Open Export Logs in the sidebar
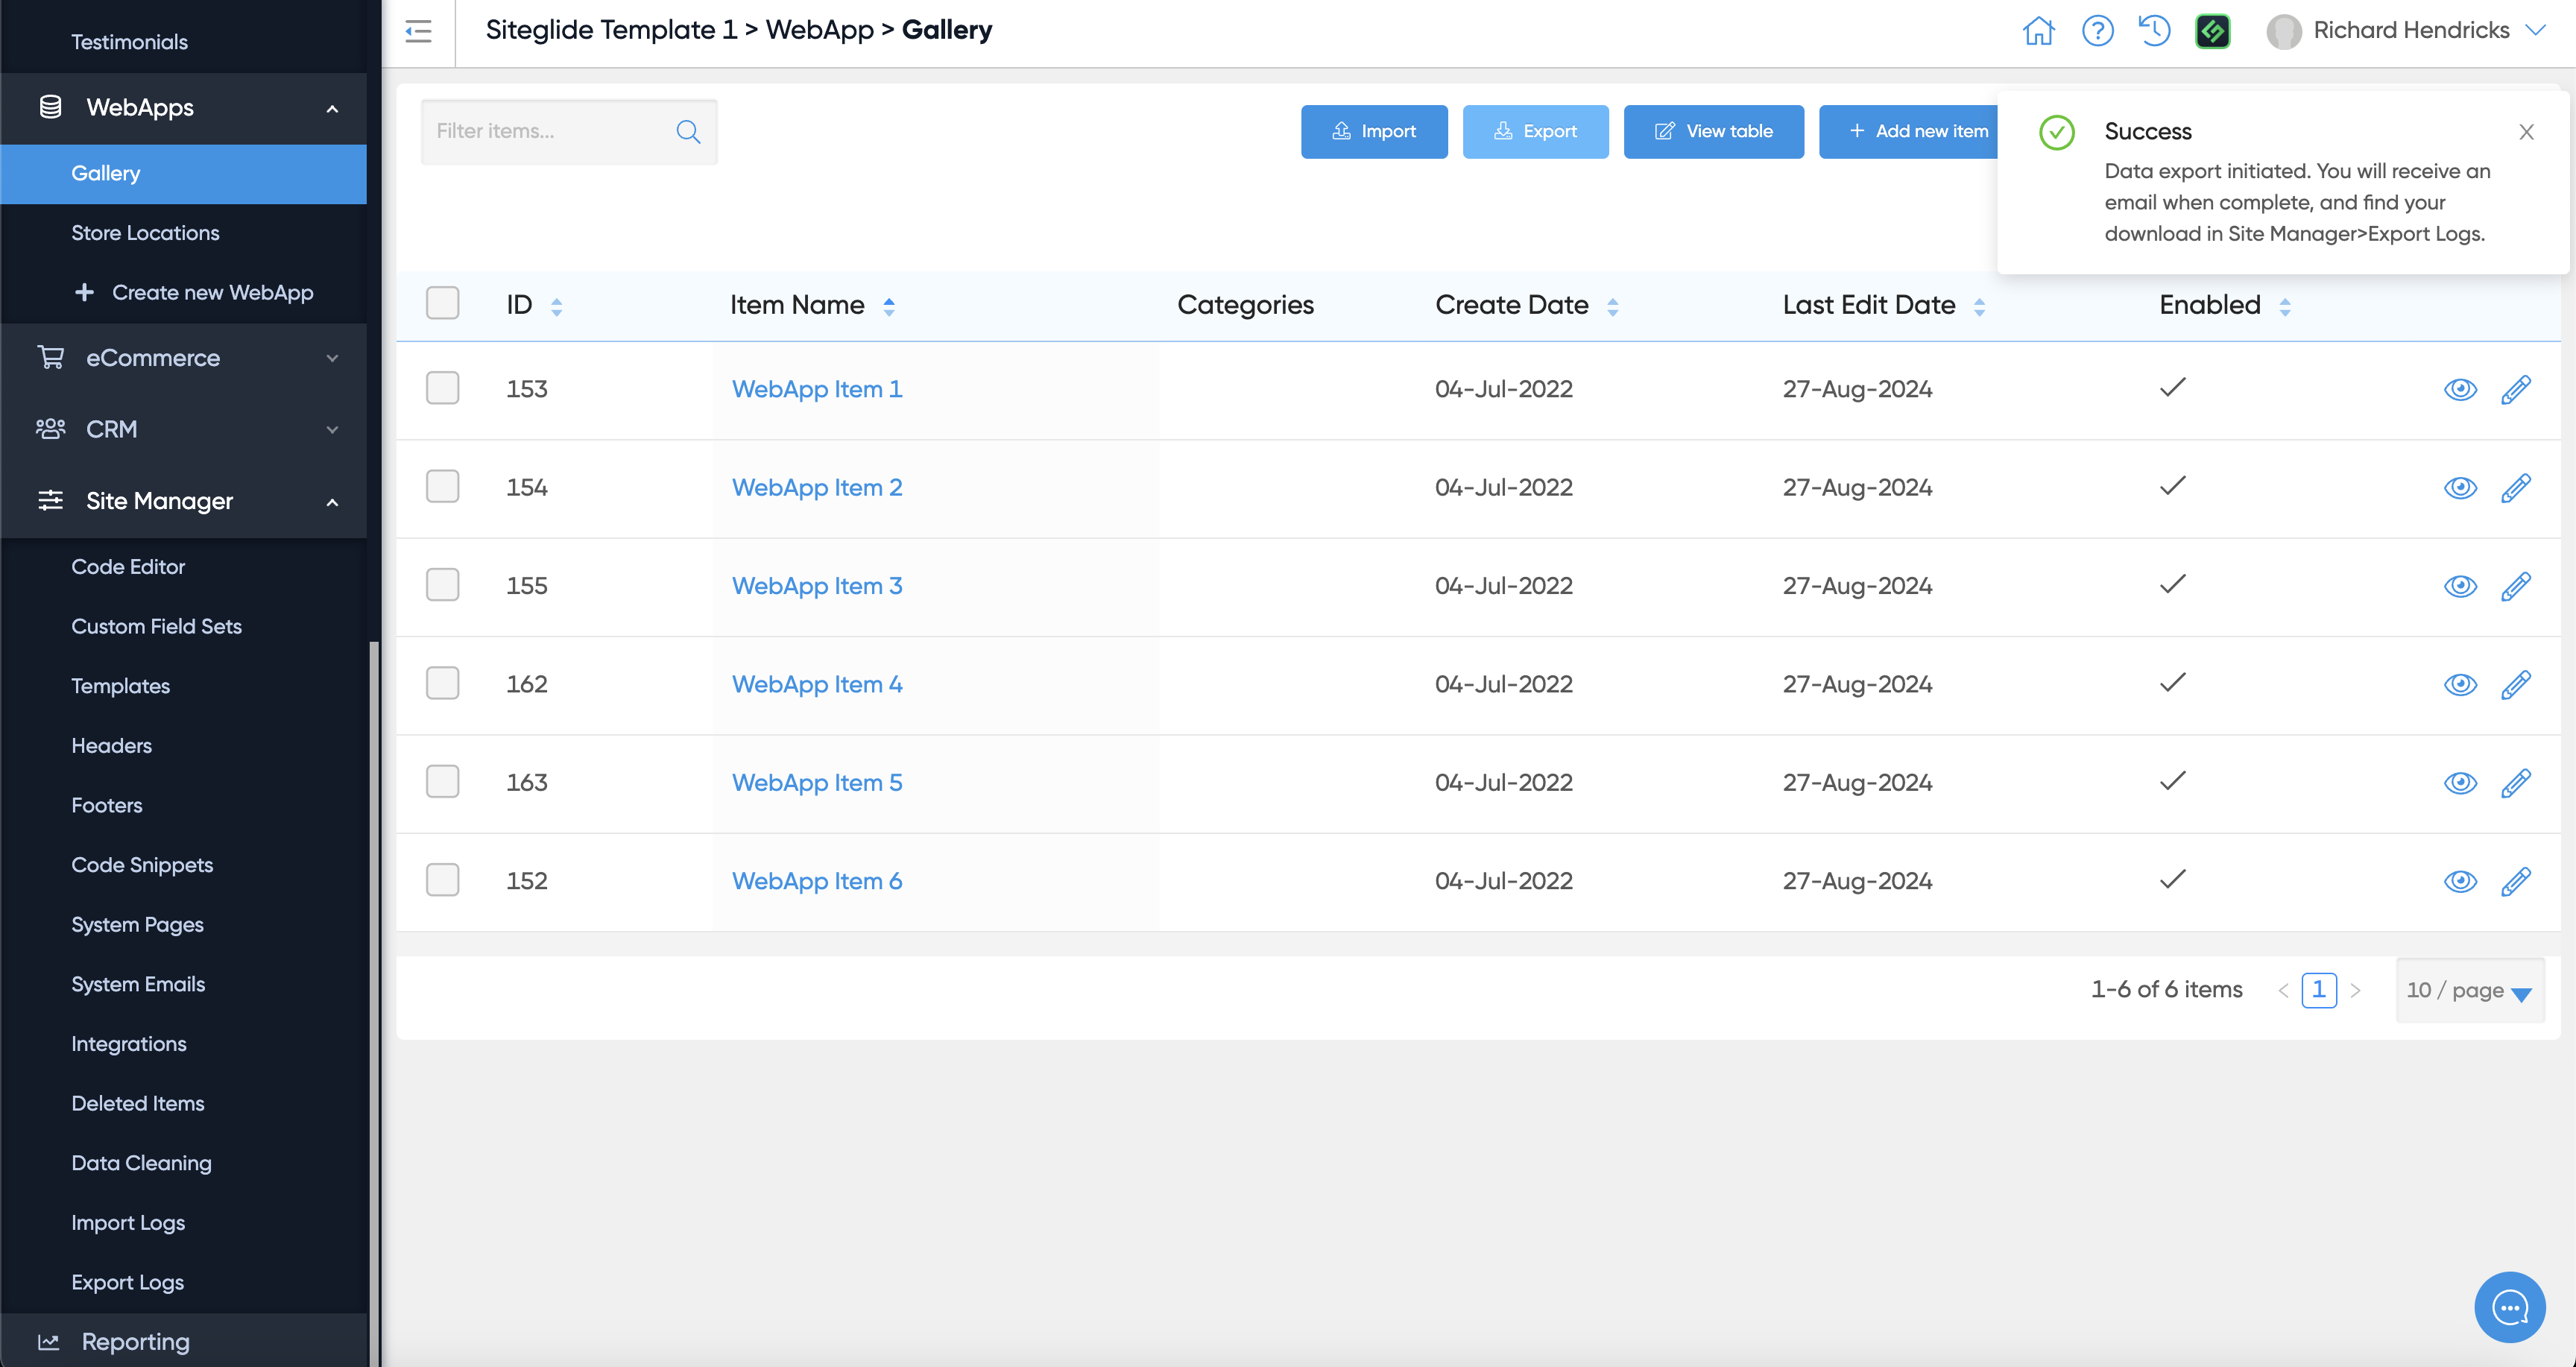Screen dimensions: 2576x1367 coord(127,1282)
